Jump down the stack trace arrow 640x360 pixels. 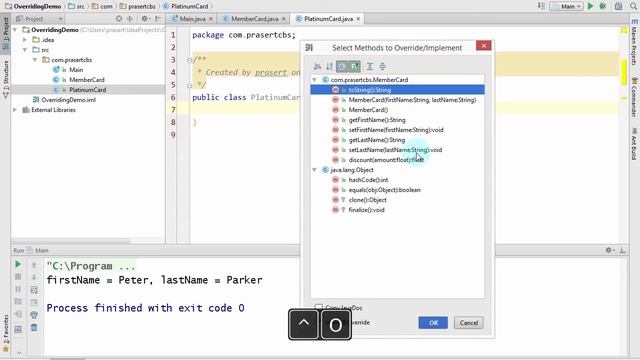point(34,278)
